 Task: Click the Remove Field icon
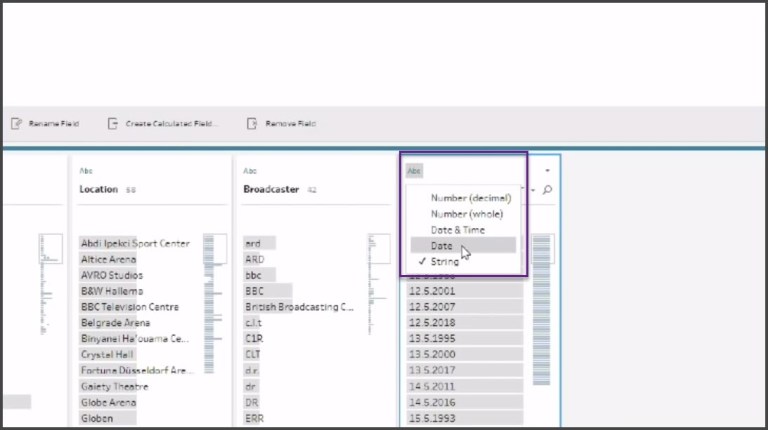tap(252, 124)
